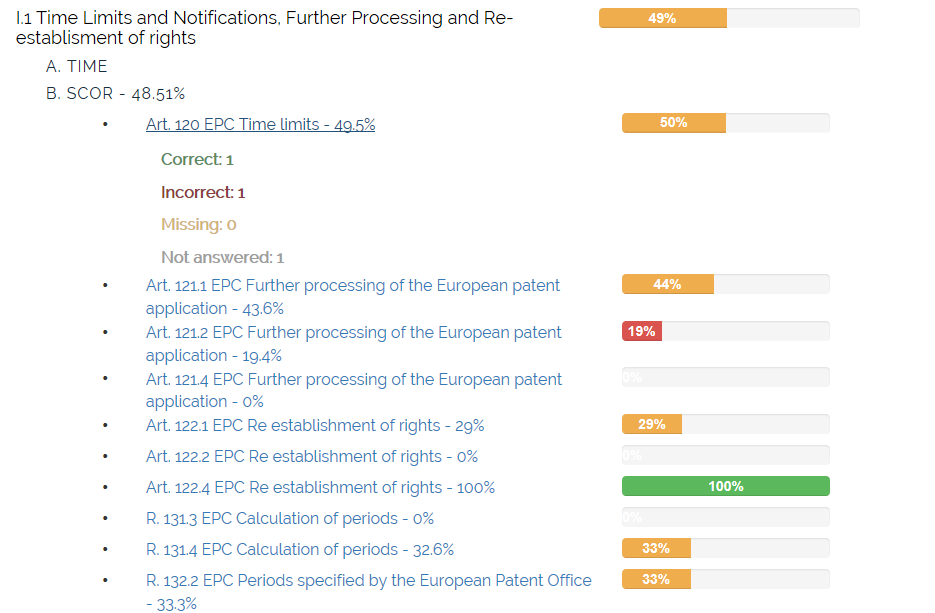This screenshot has height=613, width=935.
Task: Open R. 131.4 EPC Calculation of periods
Action: pos(299,550)
